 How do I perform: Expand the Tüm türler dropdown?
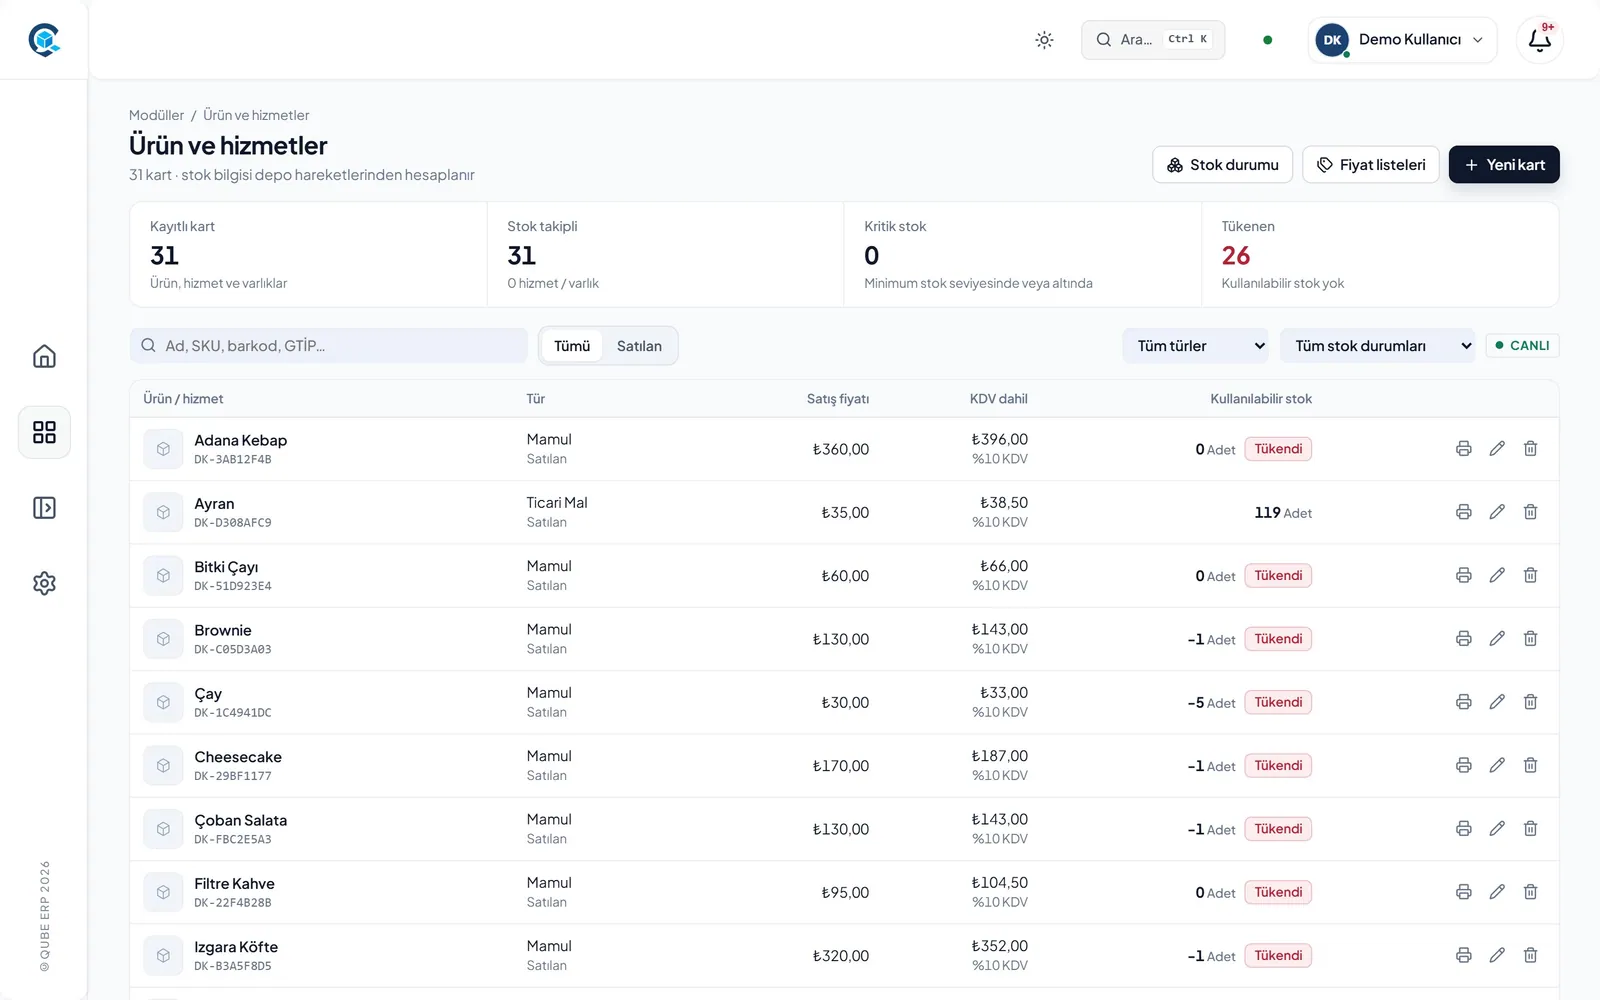1195,346
